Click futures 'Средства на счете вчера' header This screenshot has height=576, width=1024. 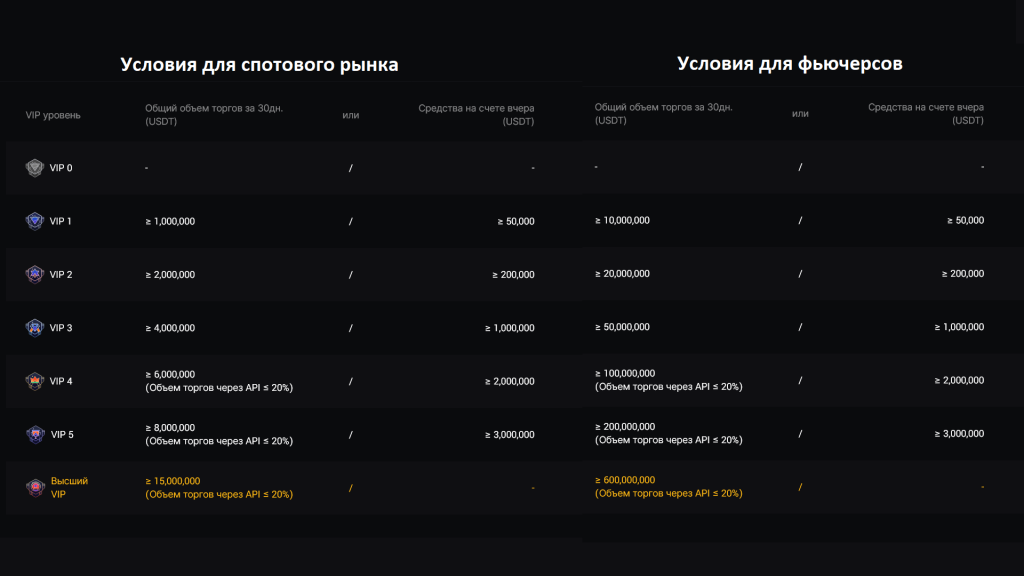(x=925, y=107)
